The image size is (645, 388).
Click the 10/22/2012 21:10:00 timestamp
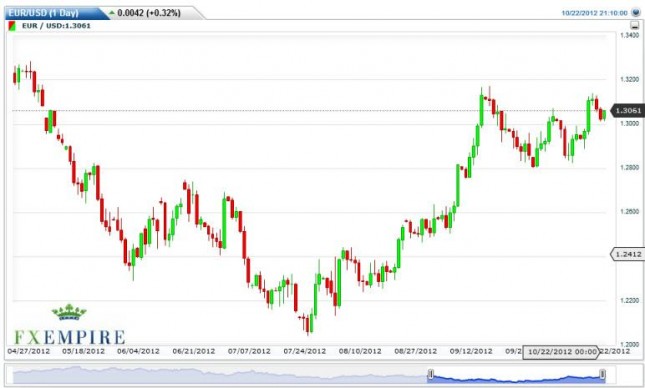(x=594, y=13)
